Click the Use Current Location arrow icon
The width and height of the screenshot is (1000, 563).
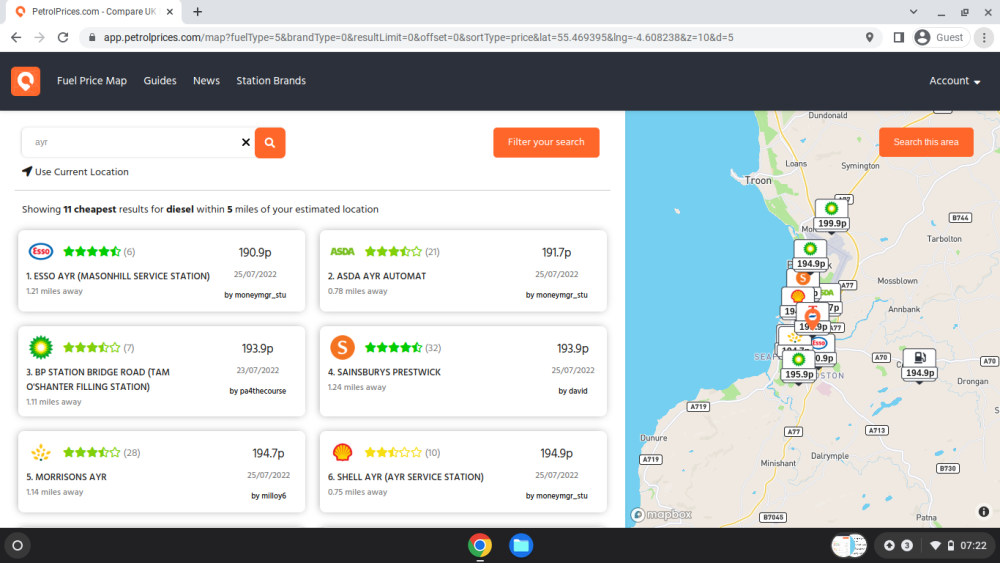[27, 172]
